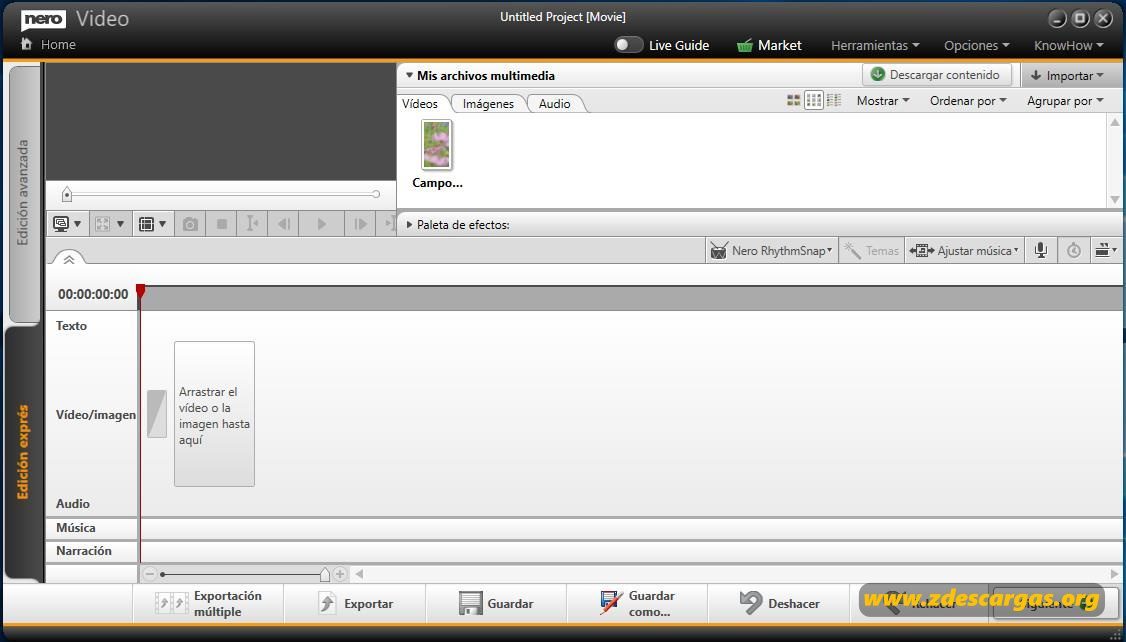The width and height of the screenshot is (1126, 642).
Task: Click the microphone narration record icon
Action: (x=1041, y=251)
